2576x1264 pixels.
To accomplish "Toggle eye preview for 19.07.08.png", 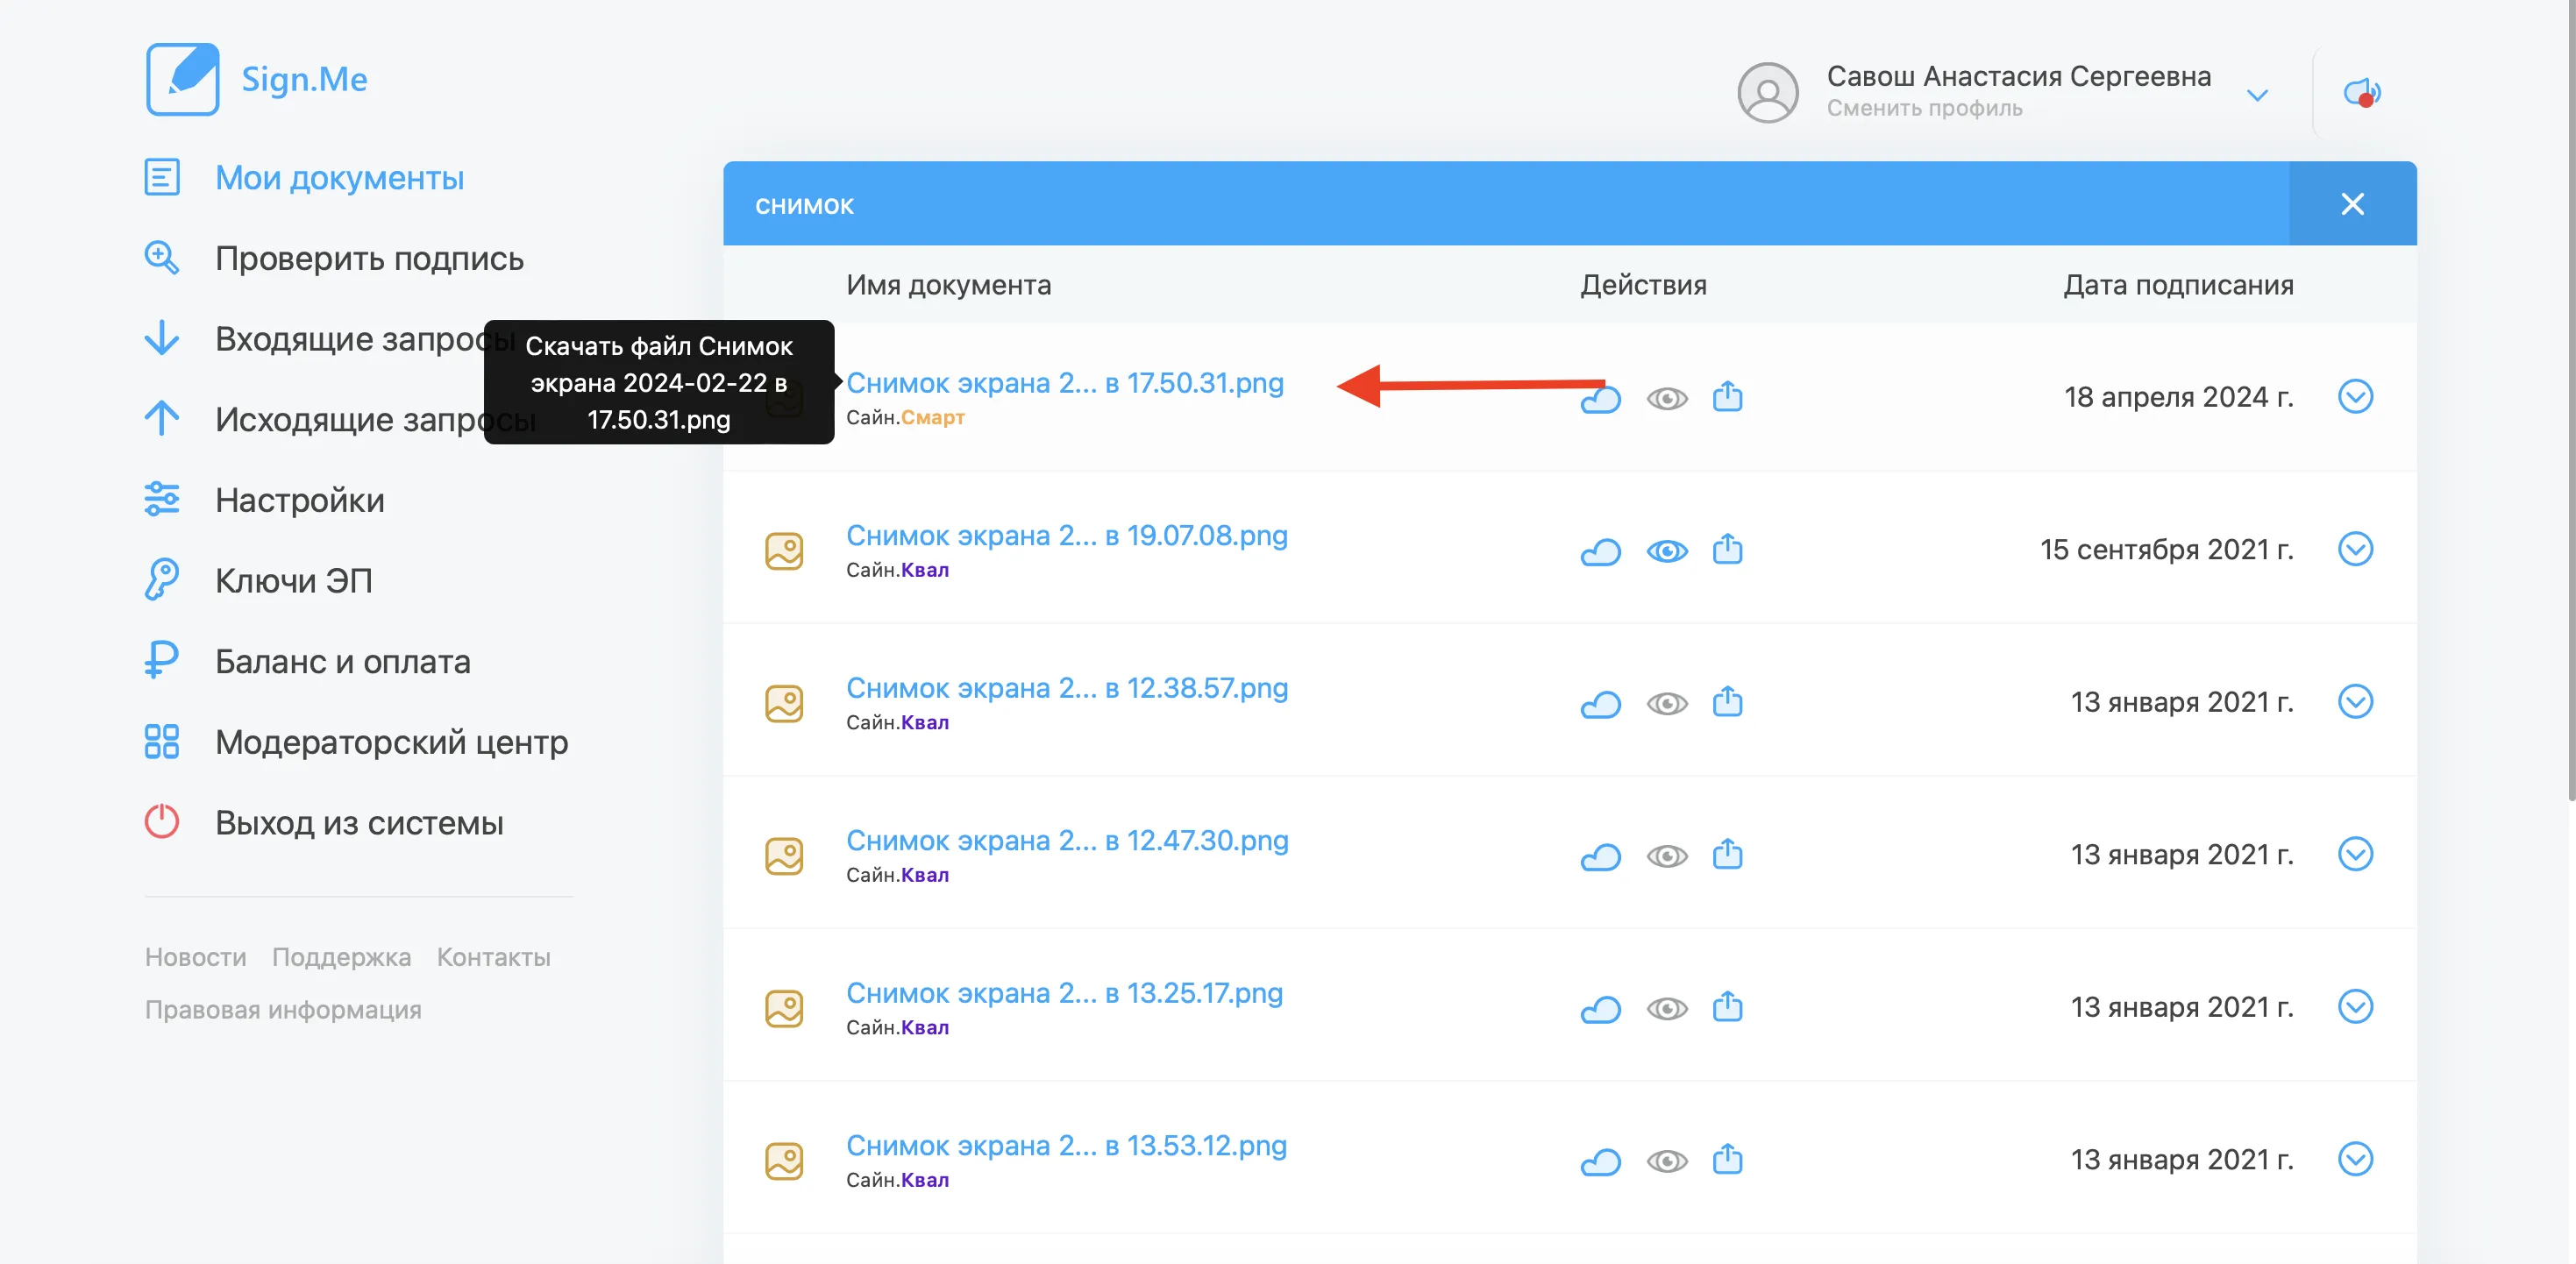I will coord(1667,551).
